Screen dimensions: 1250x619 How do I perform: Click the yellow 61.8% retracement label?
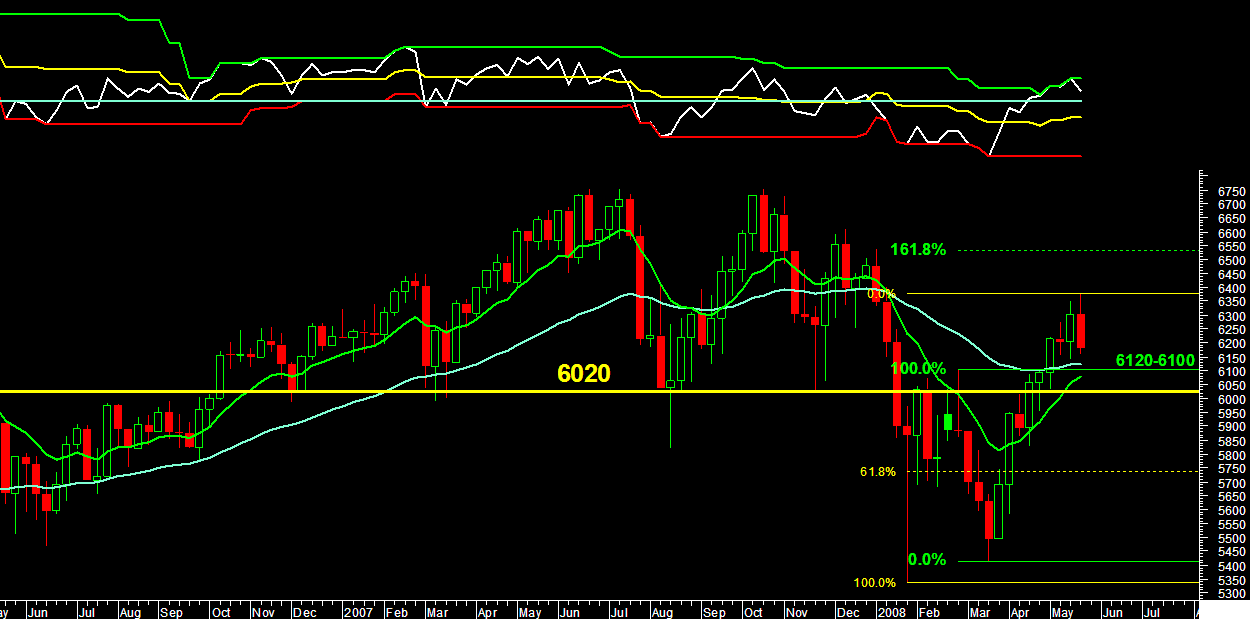tap(877, 471)
